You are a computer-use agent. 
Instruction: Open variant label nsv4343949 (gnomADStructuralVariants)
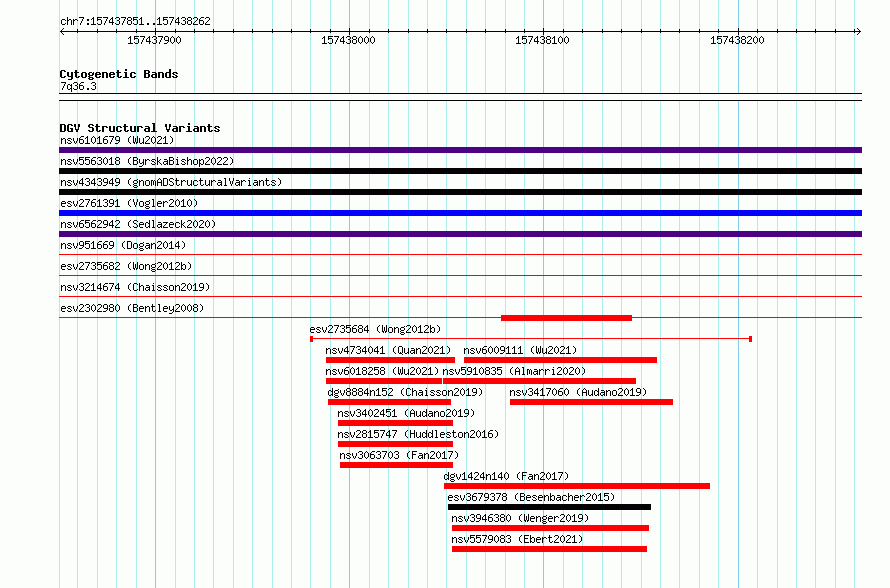click(171, 182)
